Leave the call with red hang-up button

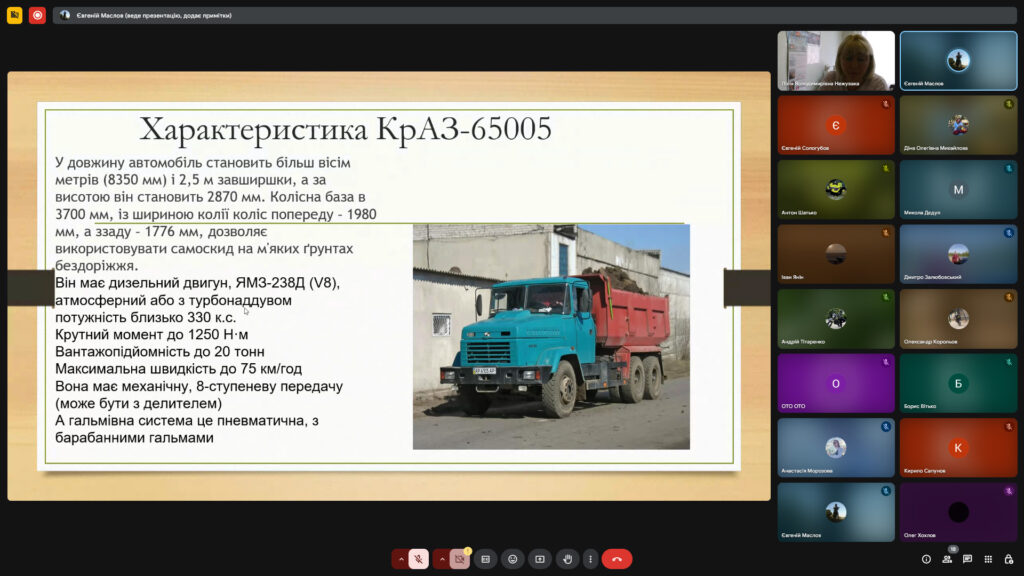point(616,559)
